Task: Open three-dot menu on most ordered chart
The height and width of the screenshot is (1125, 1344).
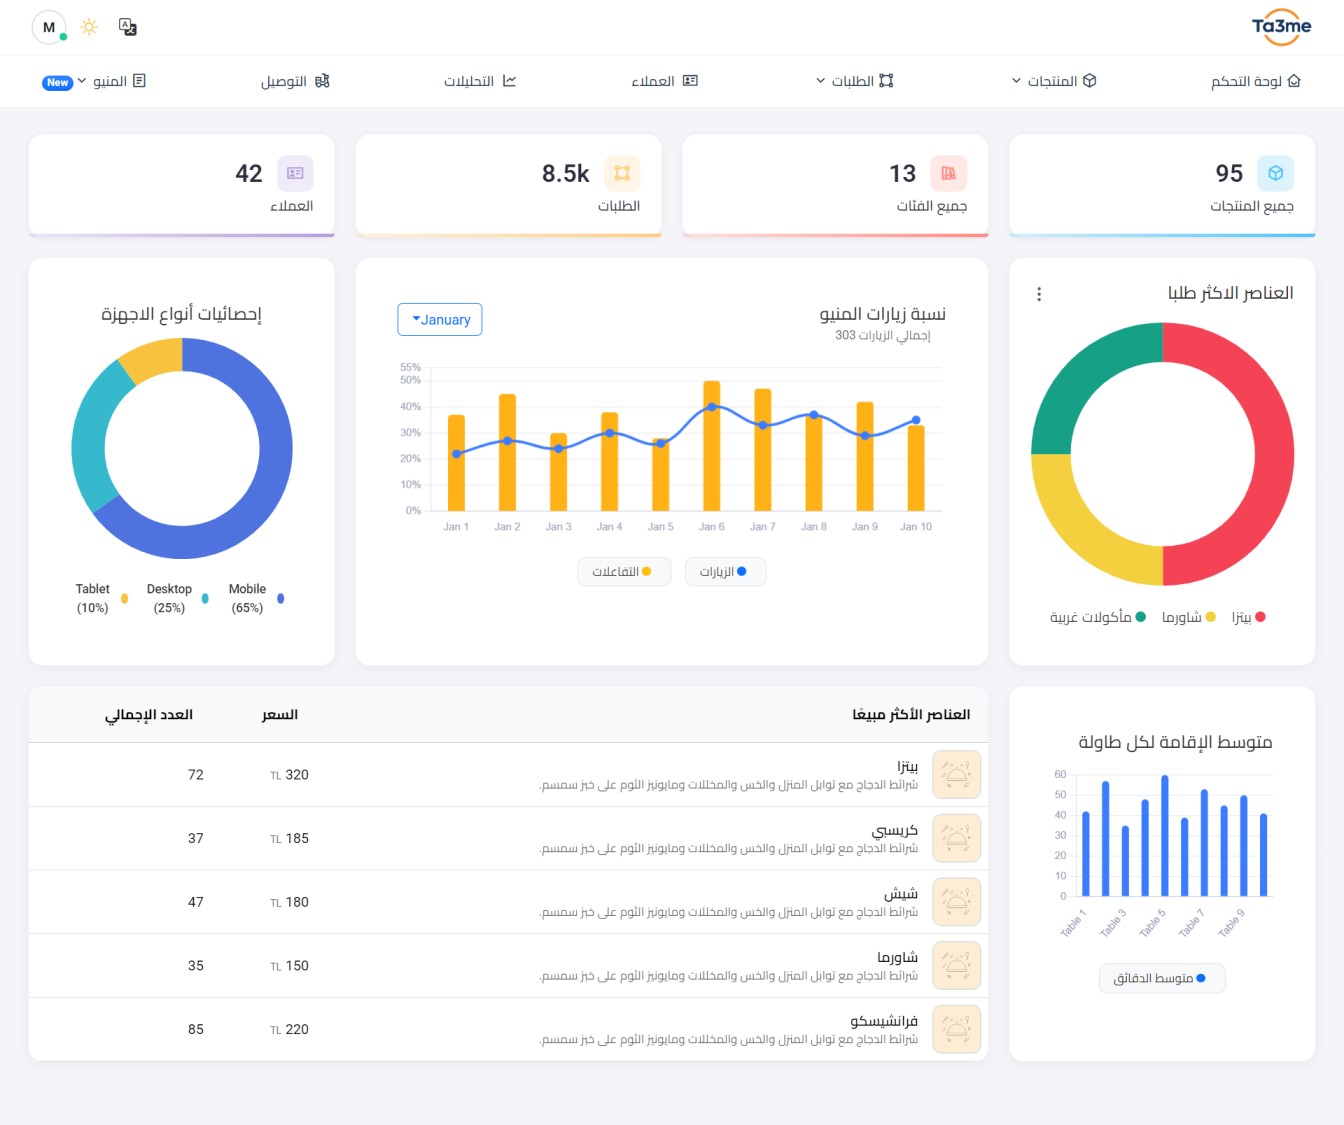Action: [1039, 294]
